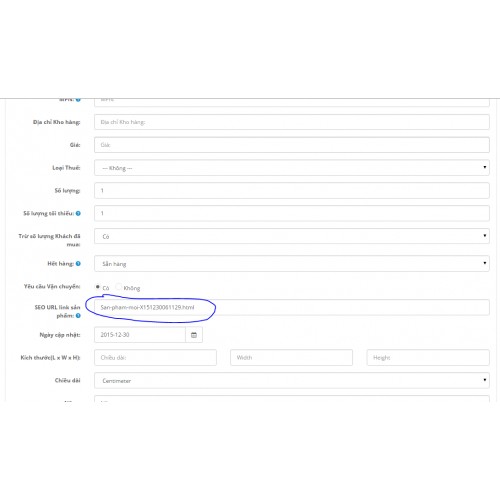Image resolution: width=500 pixels, height=500 pixels.
Task: Select the Có radio option
Action: (98, 287)
